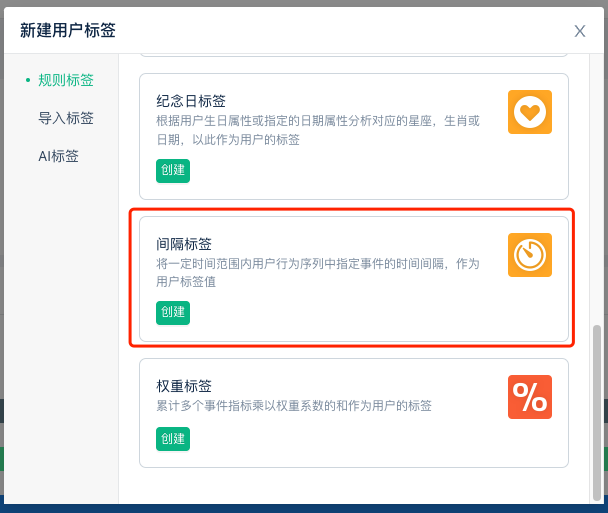Click the 间隔标签 description text
This screenshot has width=608, height=513.
pyautogui.click(x=318, y=272)
